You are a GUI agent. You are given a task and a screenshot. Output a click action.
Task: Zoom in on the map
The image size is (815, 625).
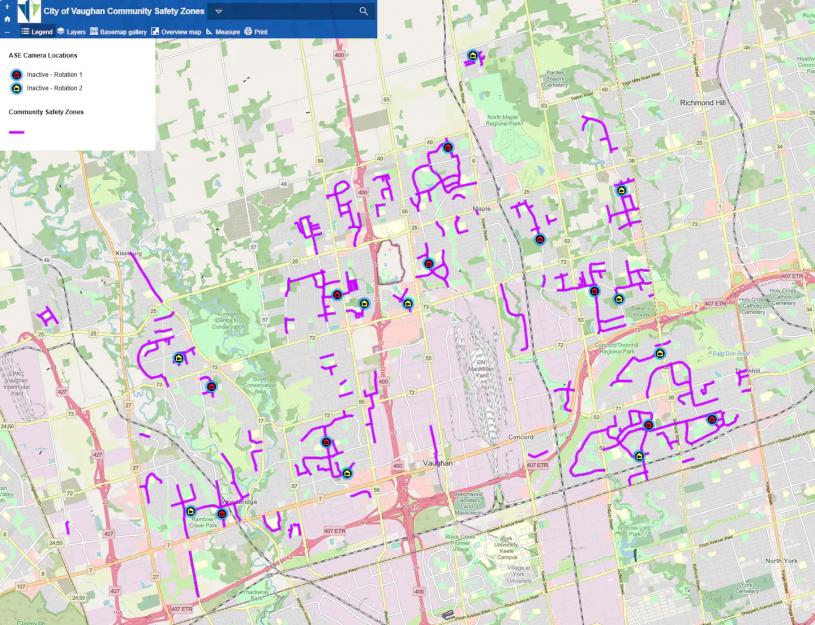(x=7, y=6)
